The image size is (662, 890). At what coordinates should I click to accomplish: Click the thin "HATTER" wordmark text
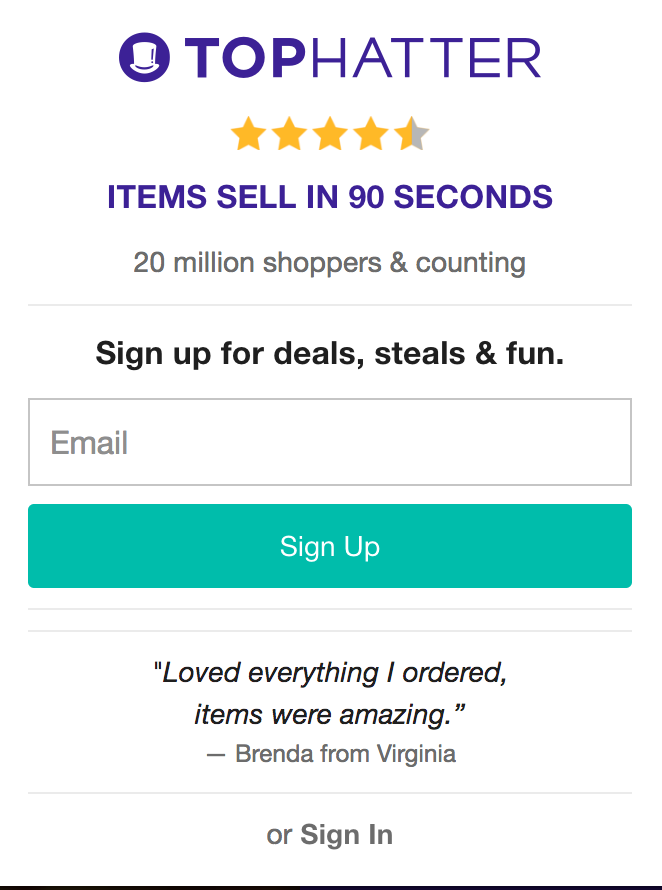pos(425,58)
